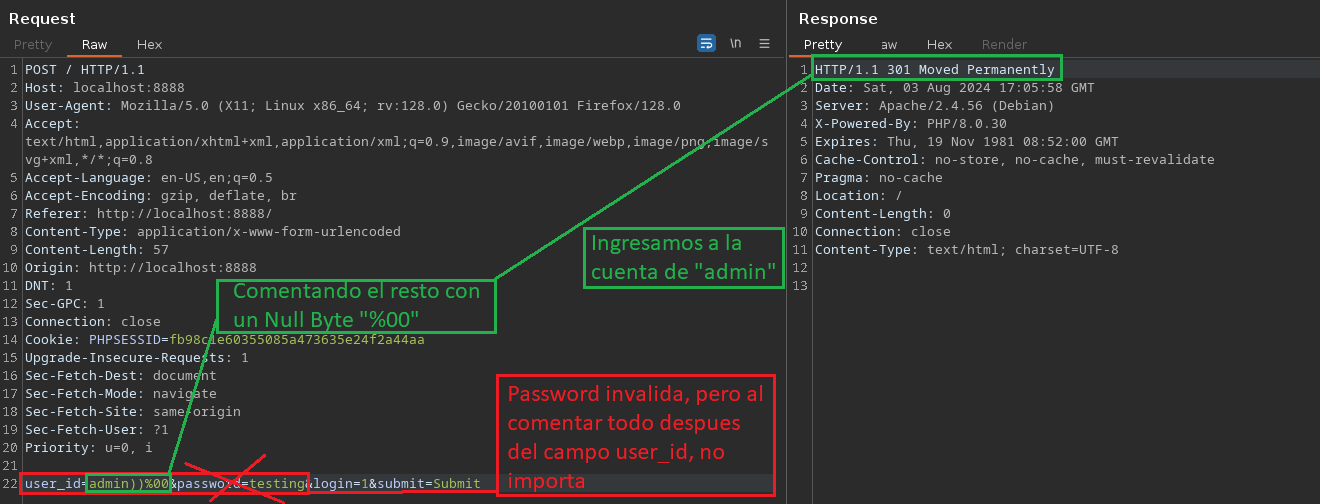Open the Render tab in Response
1320x504 pixels.
pos(1004,45)
